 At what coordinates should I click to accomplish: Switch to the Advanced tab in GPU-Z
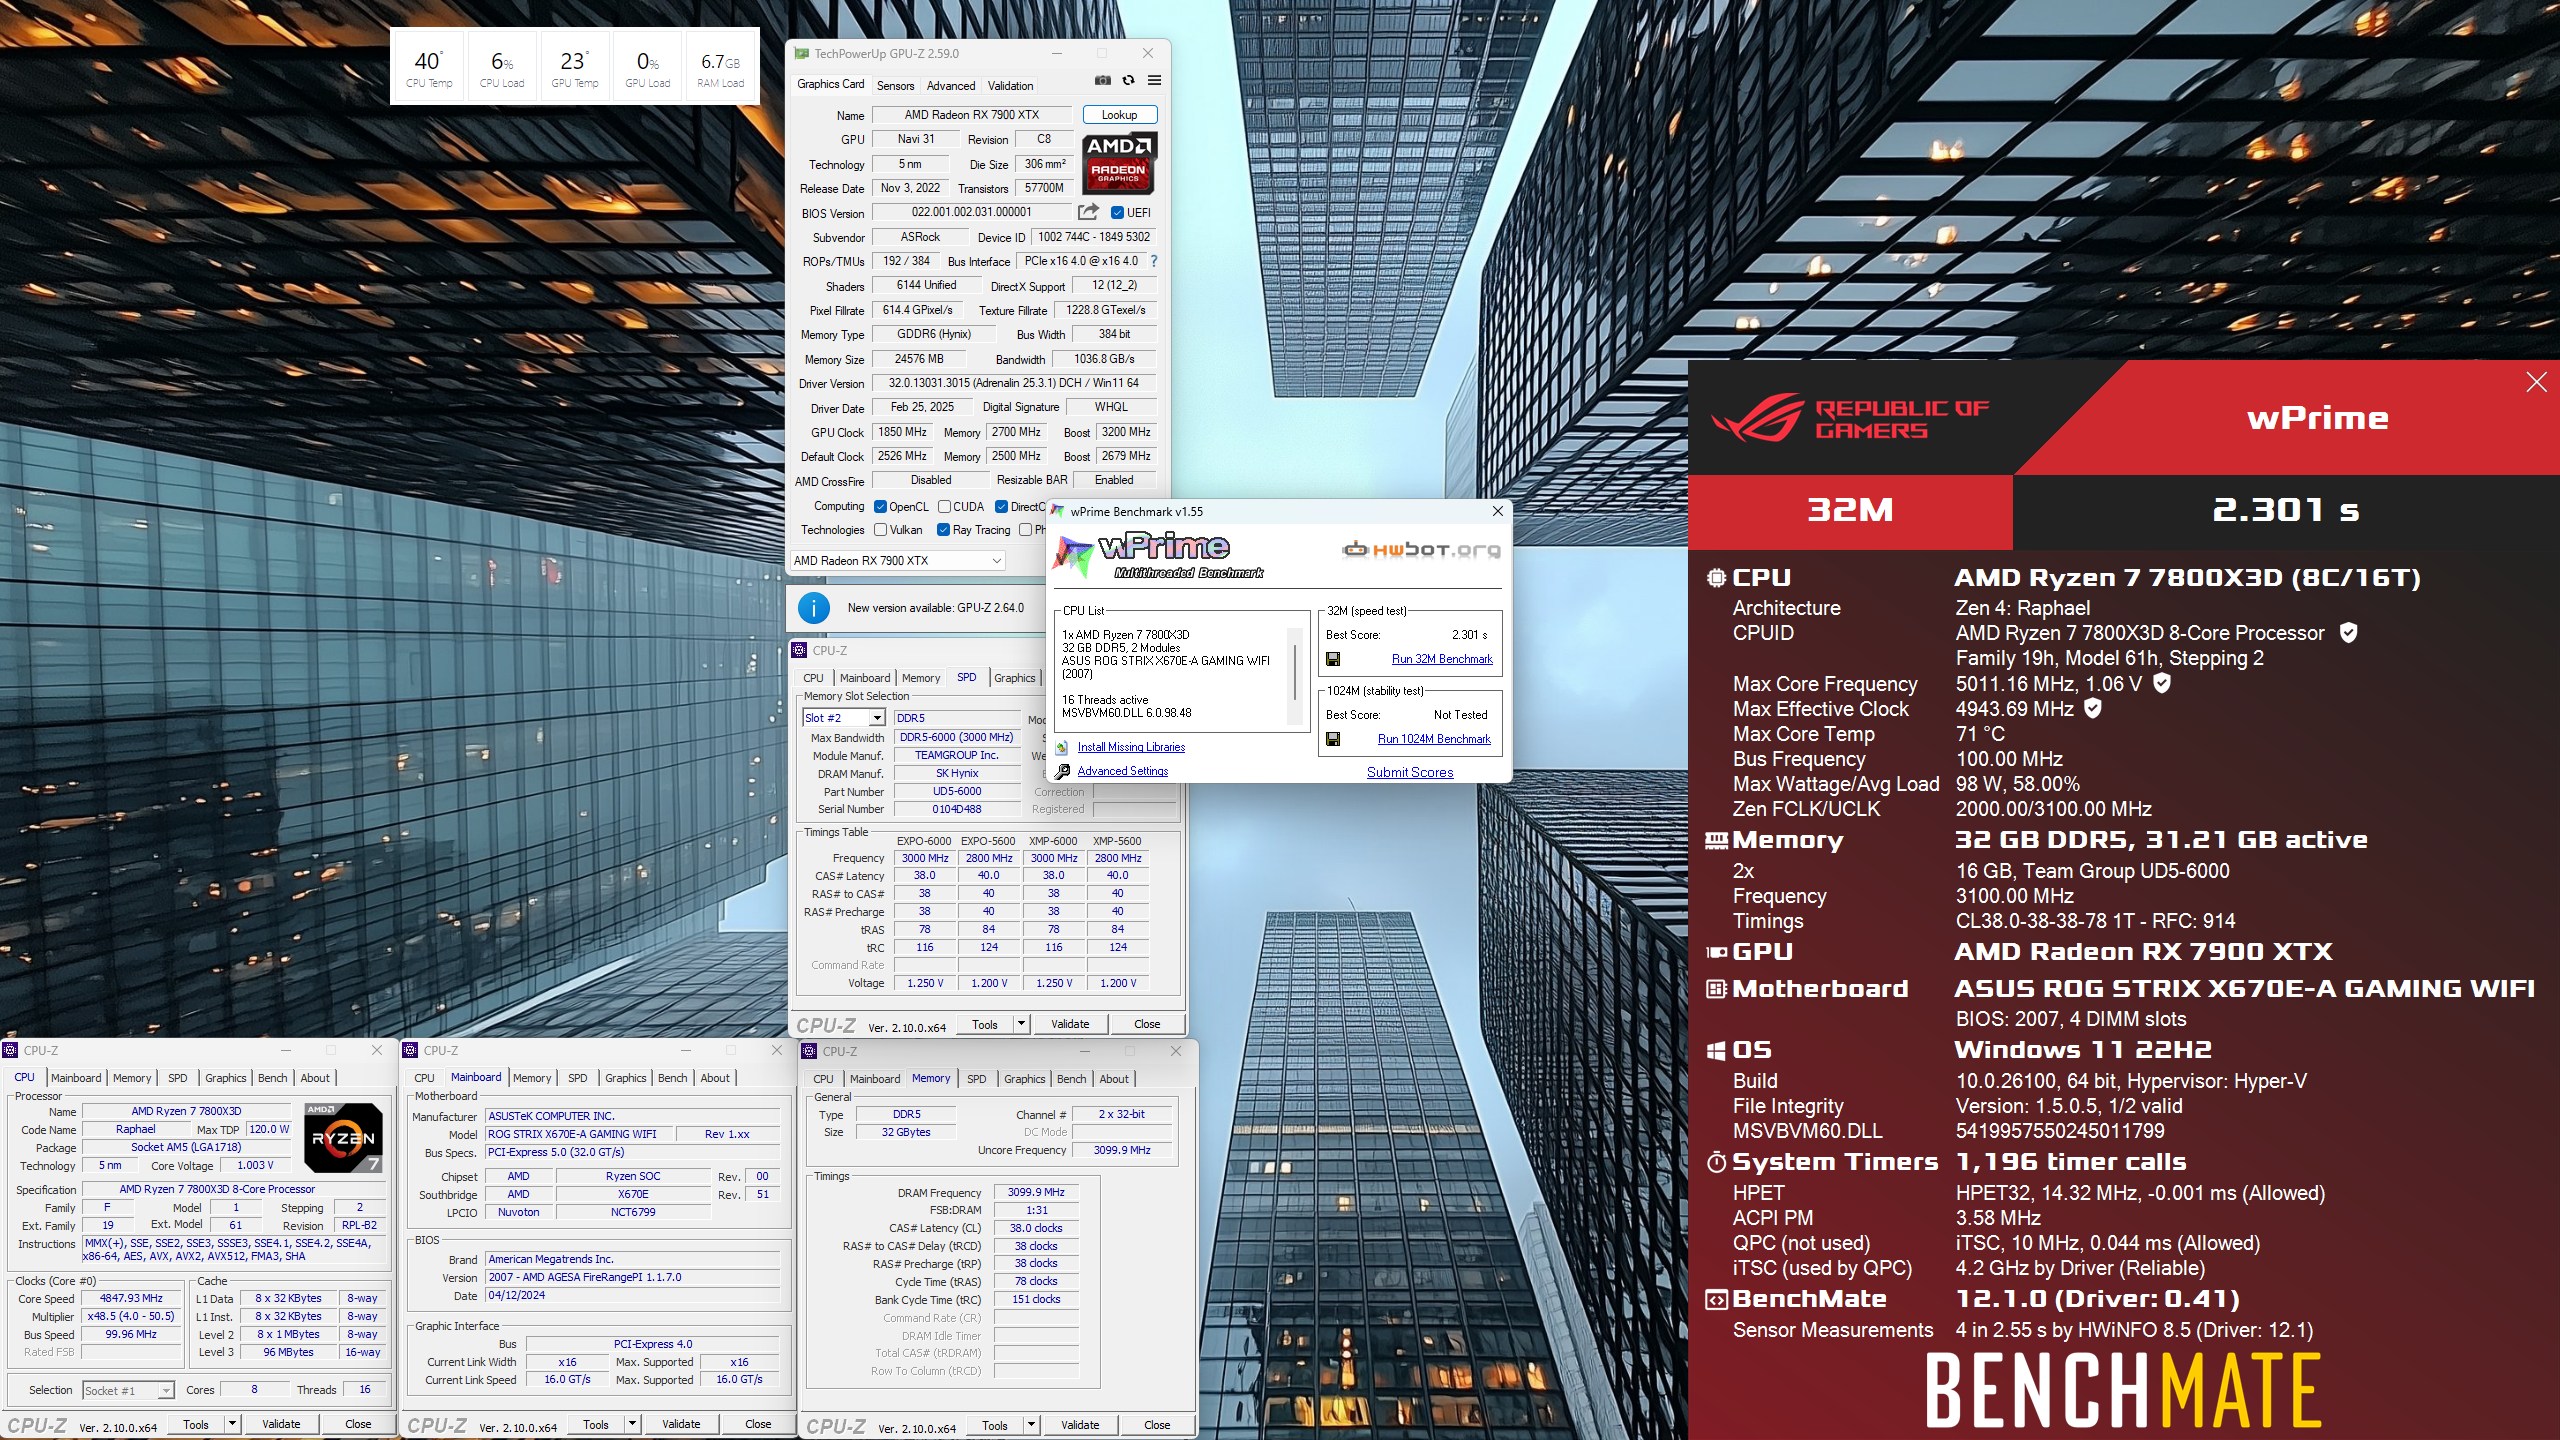tap(950, 86)
